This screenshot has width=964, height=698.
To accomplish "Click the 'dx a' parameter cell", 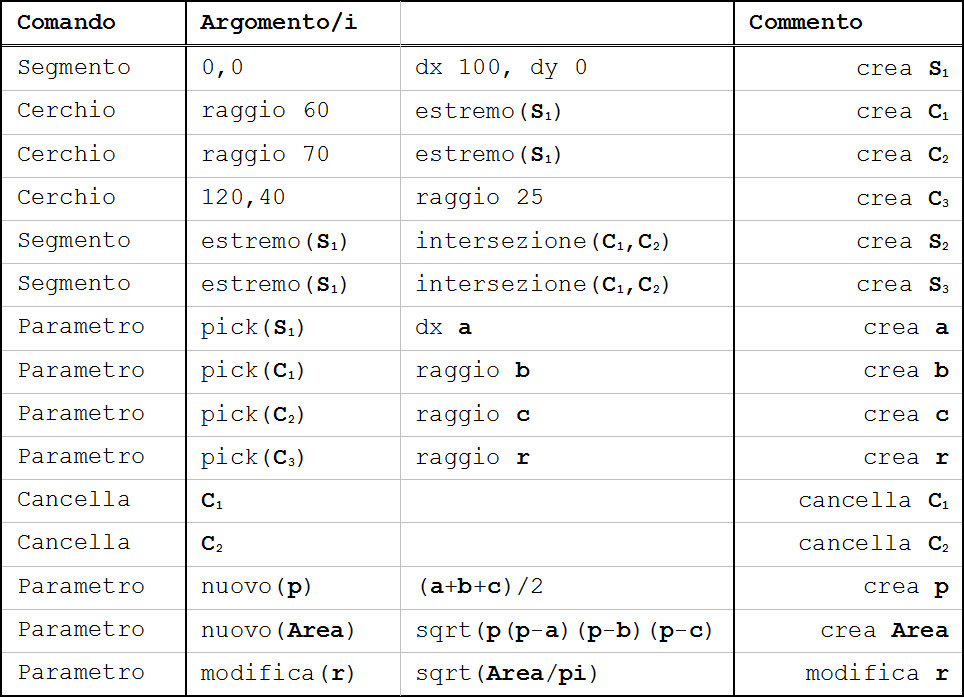I will pos(443,327).
